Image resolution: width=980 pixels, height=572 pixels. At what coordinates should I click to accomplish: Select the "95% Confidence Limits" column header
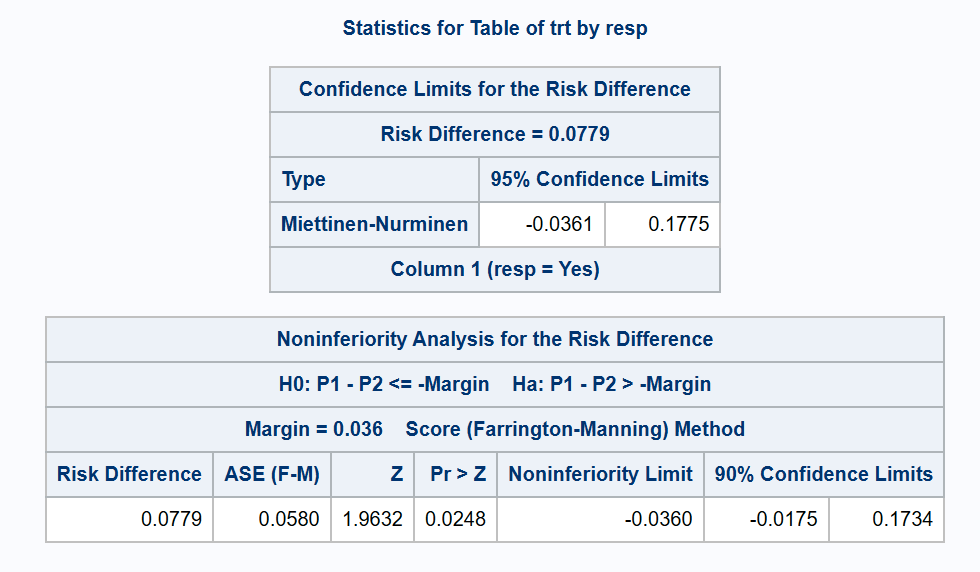coord(599,180)
